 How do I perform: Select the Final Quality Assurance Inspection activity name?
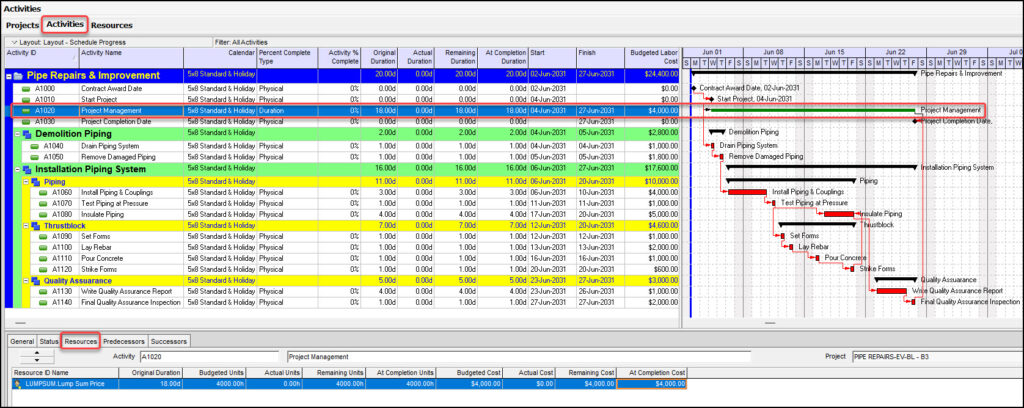coord(131,303)
